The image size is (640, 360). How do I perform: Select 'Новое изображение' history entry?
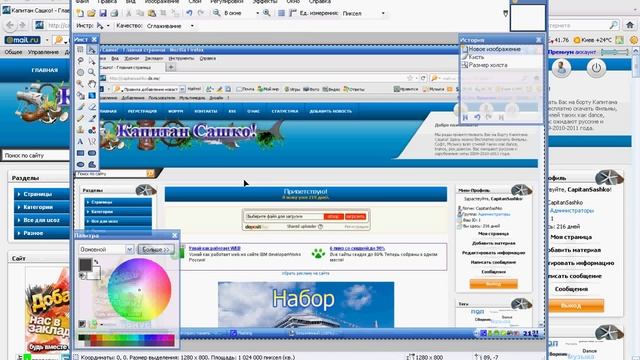click(x=502, y=49)
